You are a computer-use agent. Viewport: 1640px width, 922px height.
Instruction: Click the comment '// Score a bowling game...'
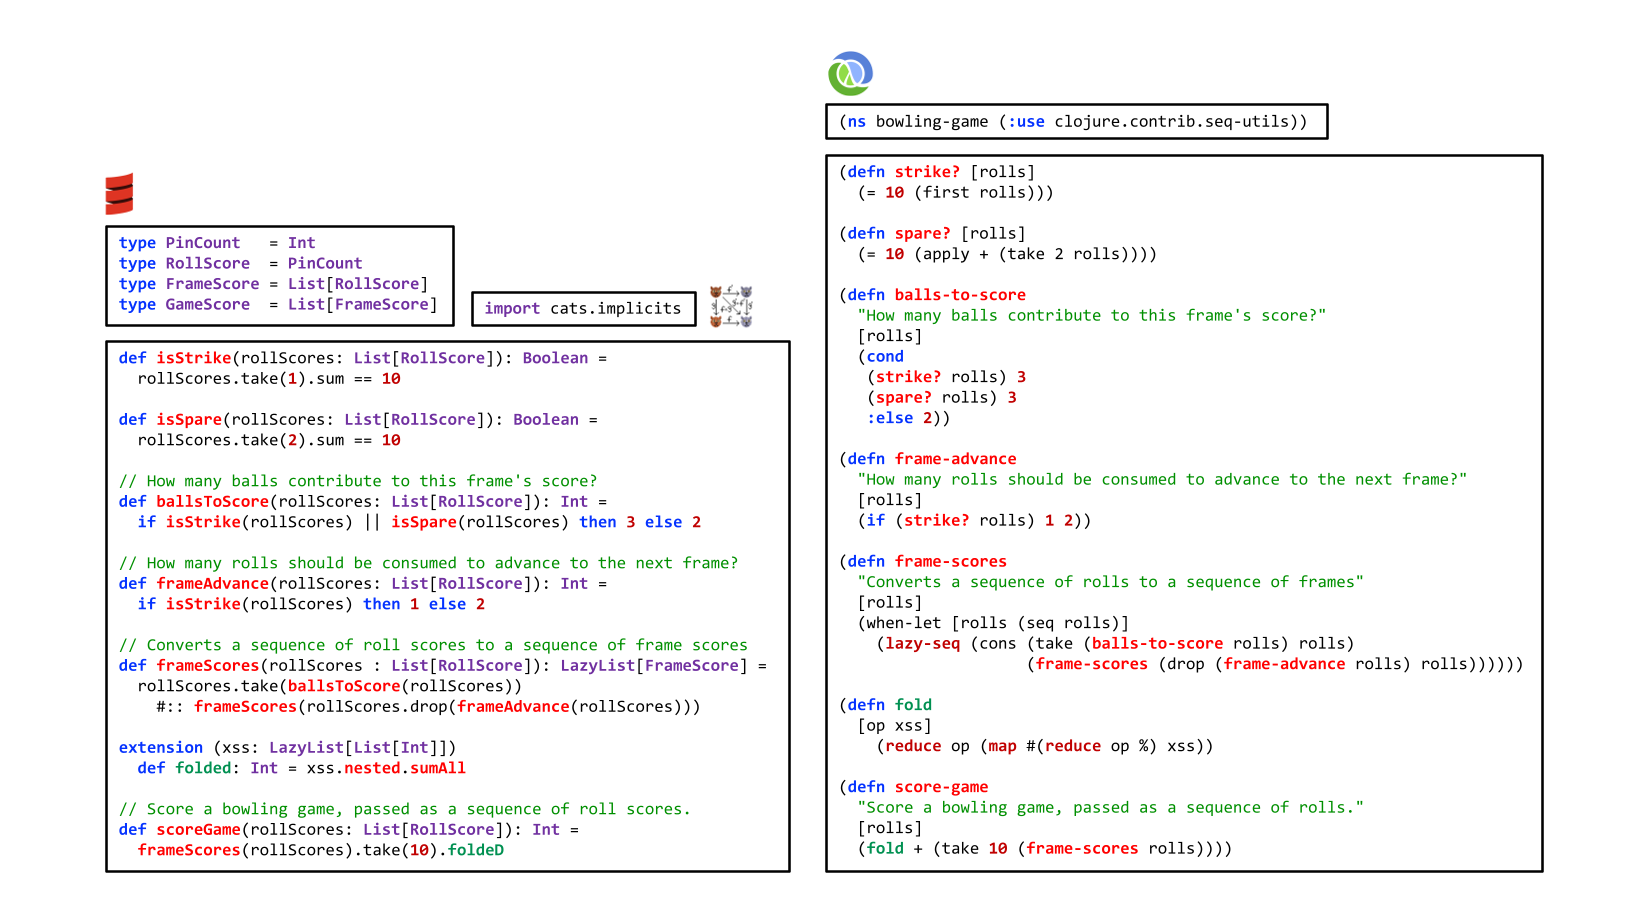(405, 809)
